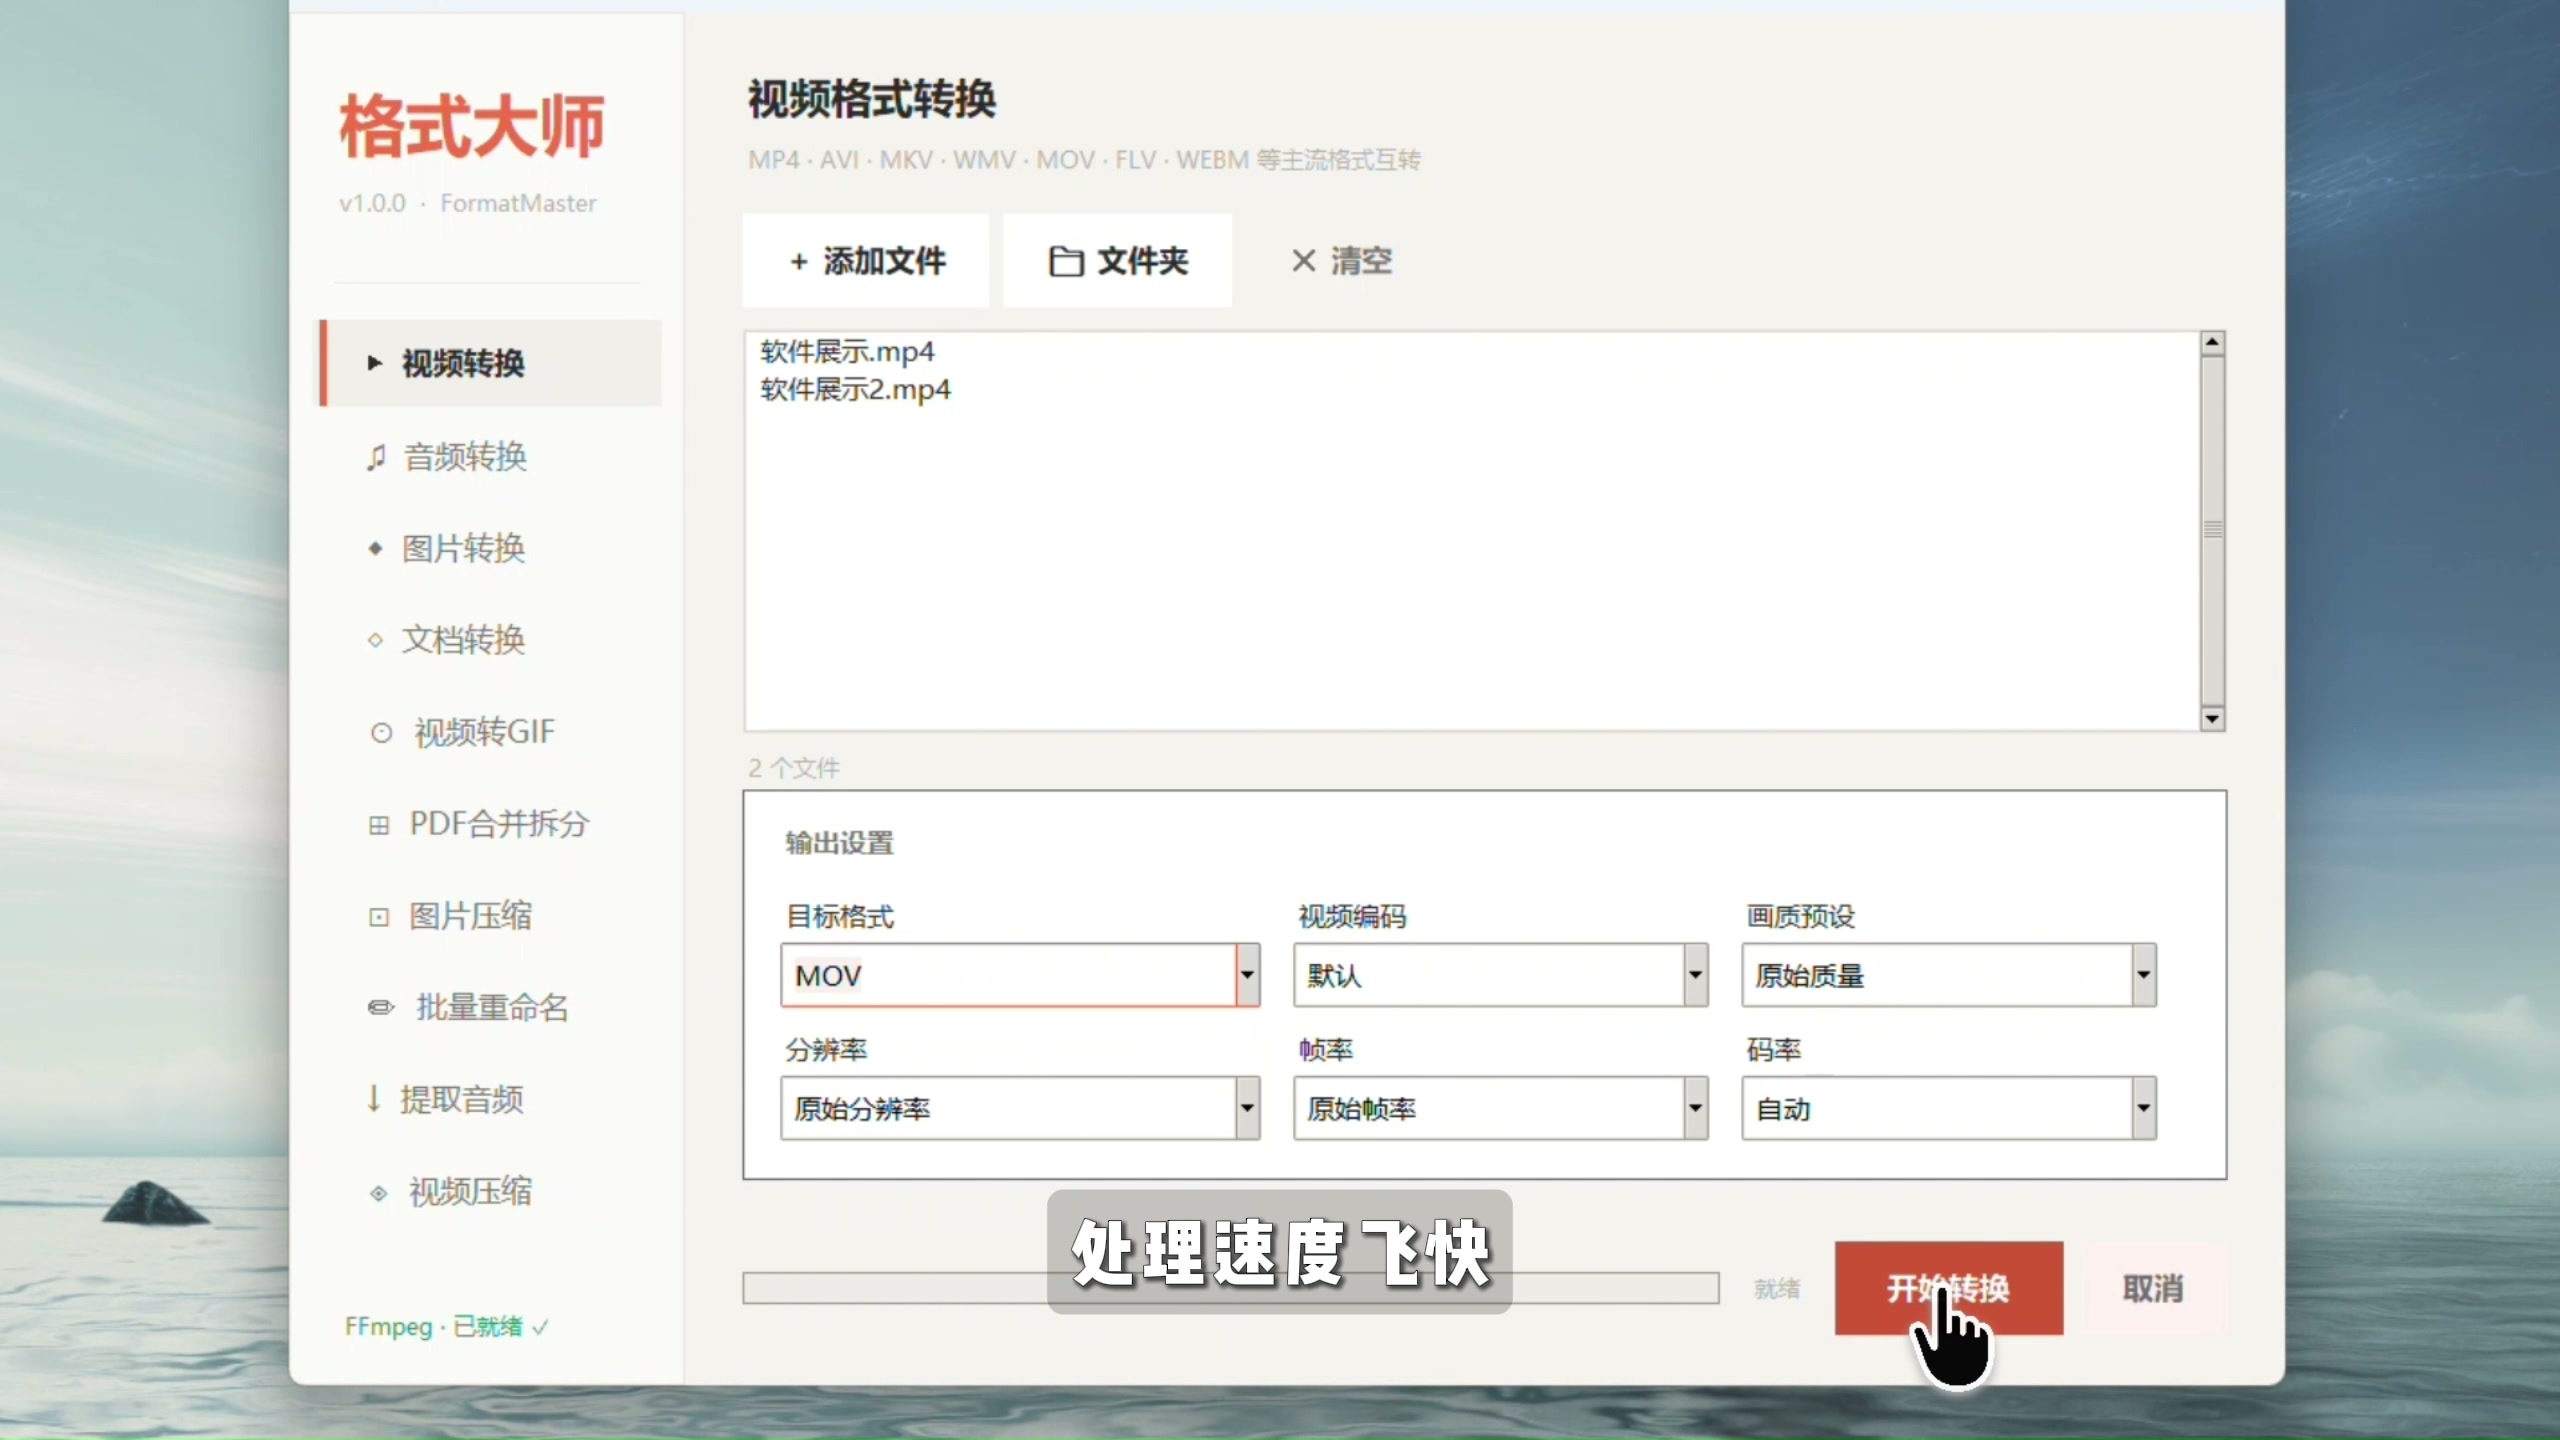Click the diamond icon beside 图片转换
The image size is (2560, 1440).
click(375, 548)
